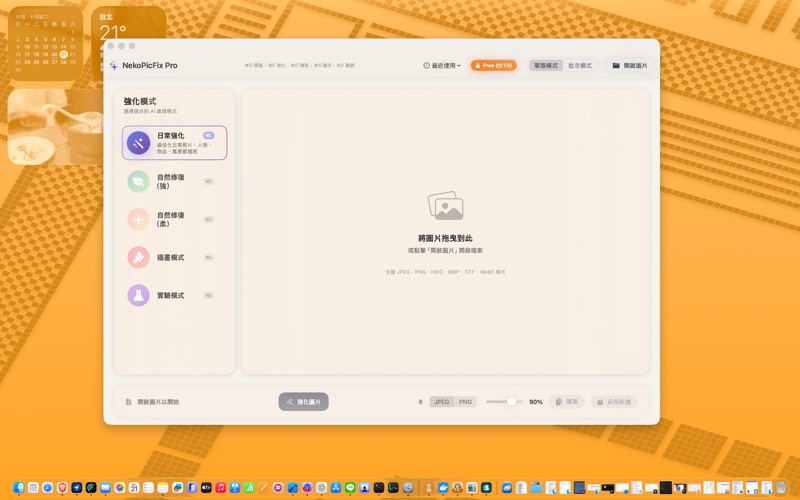Click the green leaf icon of 自然修復（強）
Viewport: 800px width, 500px height.
pos(138,182)
